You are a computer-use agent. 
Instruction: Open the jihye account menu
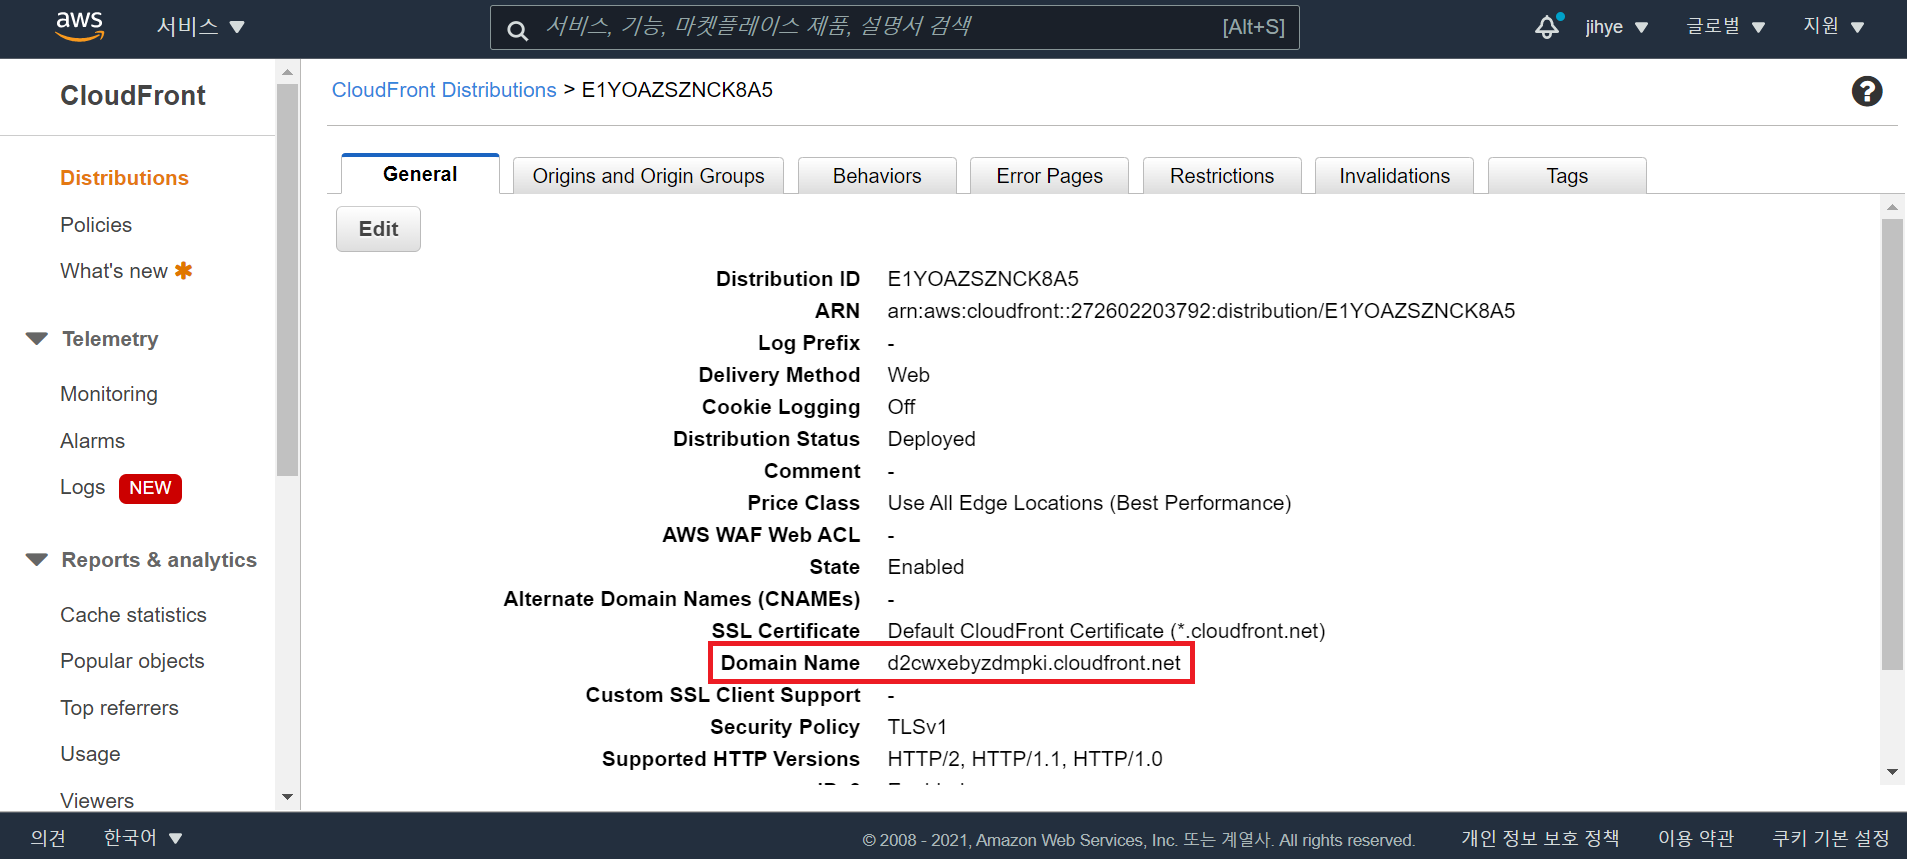1616,27
